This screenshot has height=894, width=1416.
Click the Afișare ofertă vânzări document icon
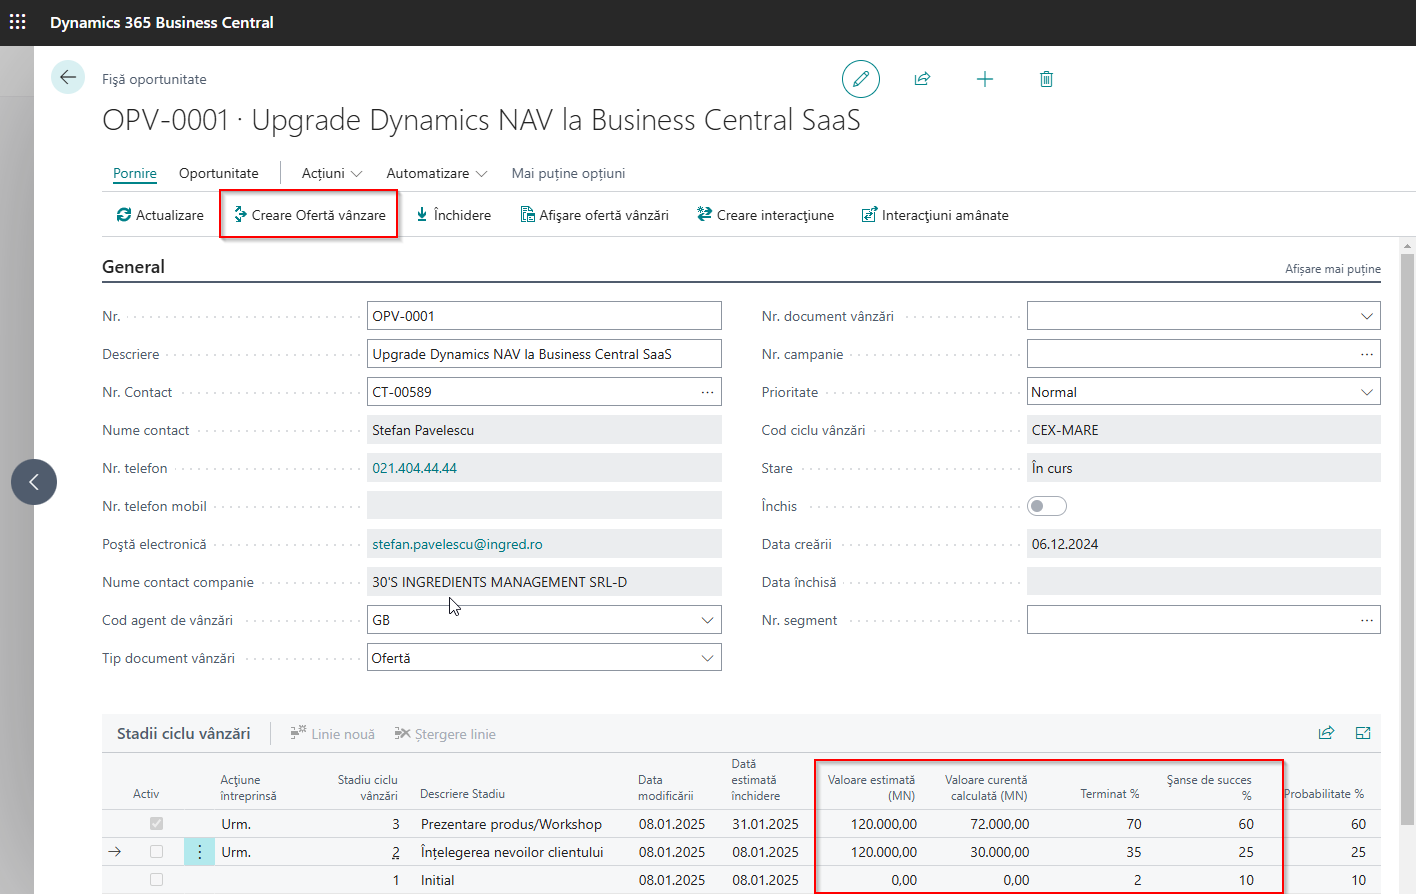527,214
